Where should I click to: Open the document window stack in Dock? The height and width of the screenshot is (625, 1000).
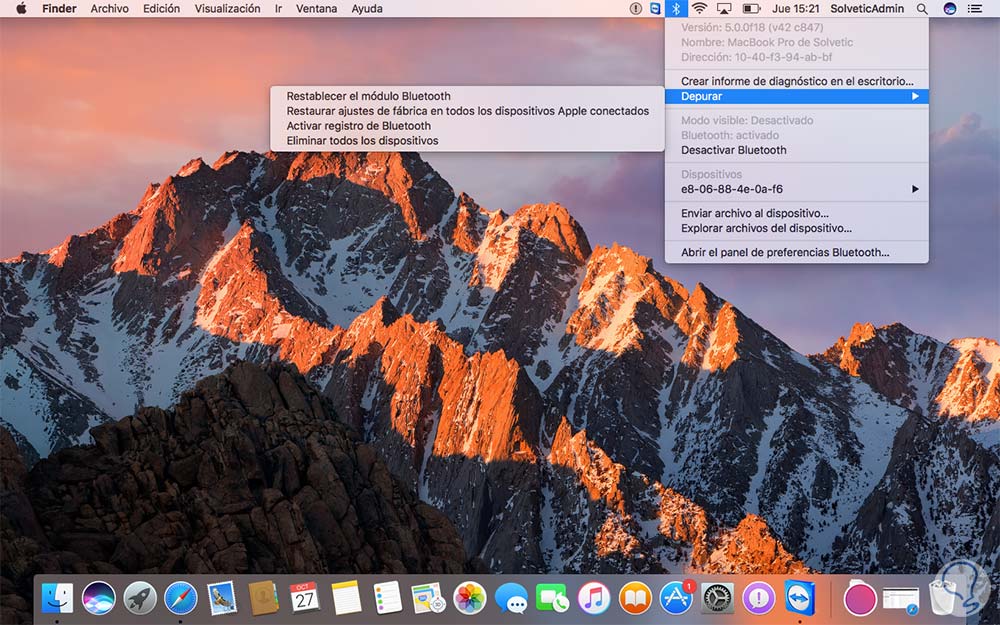click(x=901, y=599)
